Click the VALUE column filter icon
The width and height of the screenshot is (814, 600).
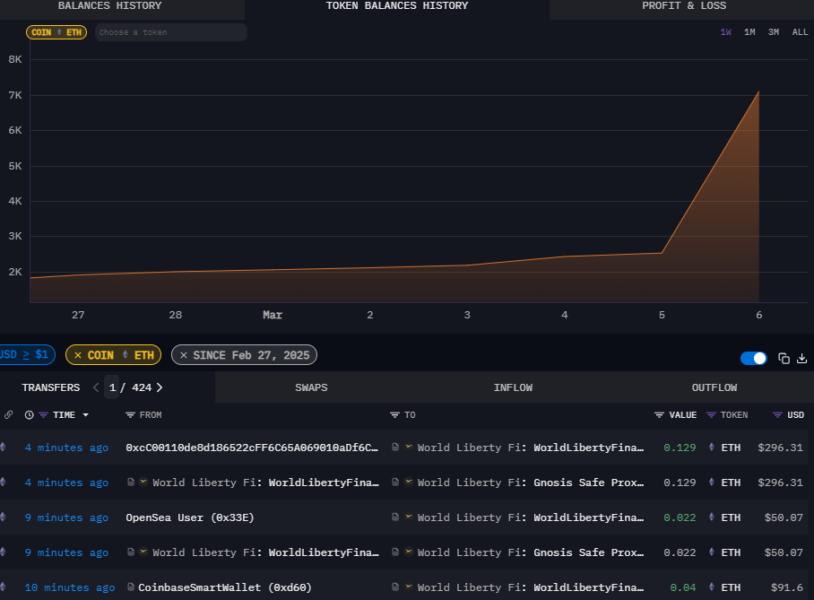[659, 415]
